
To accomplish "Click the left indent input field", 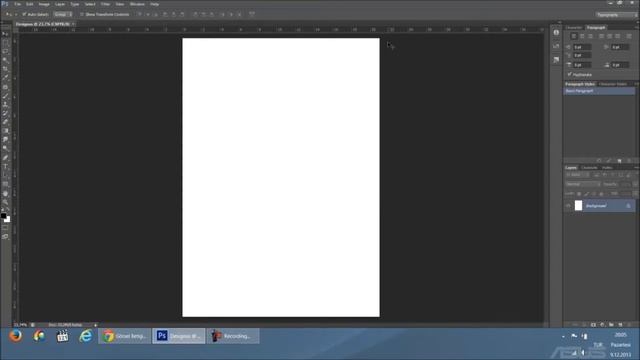I will 582,47.
